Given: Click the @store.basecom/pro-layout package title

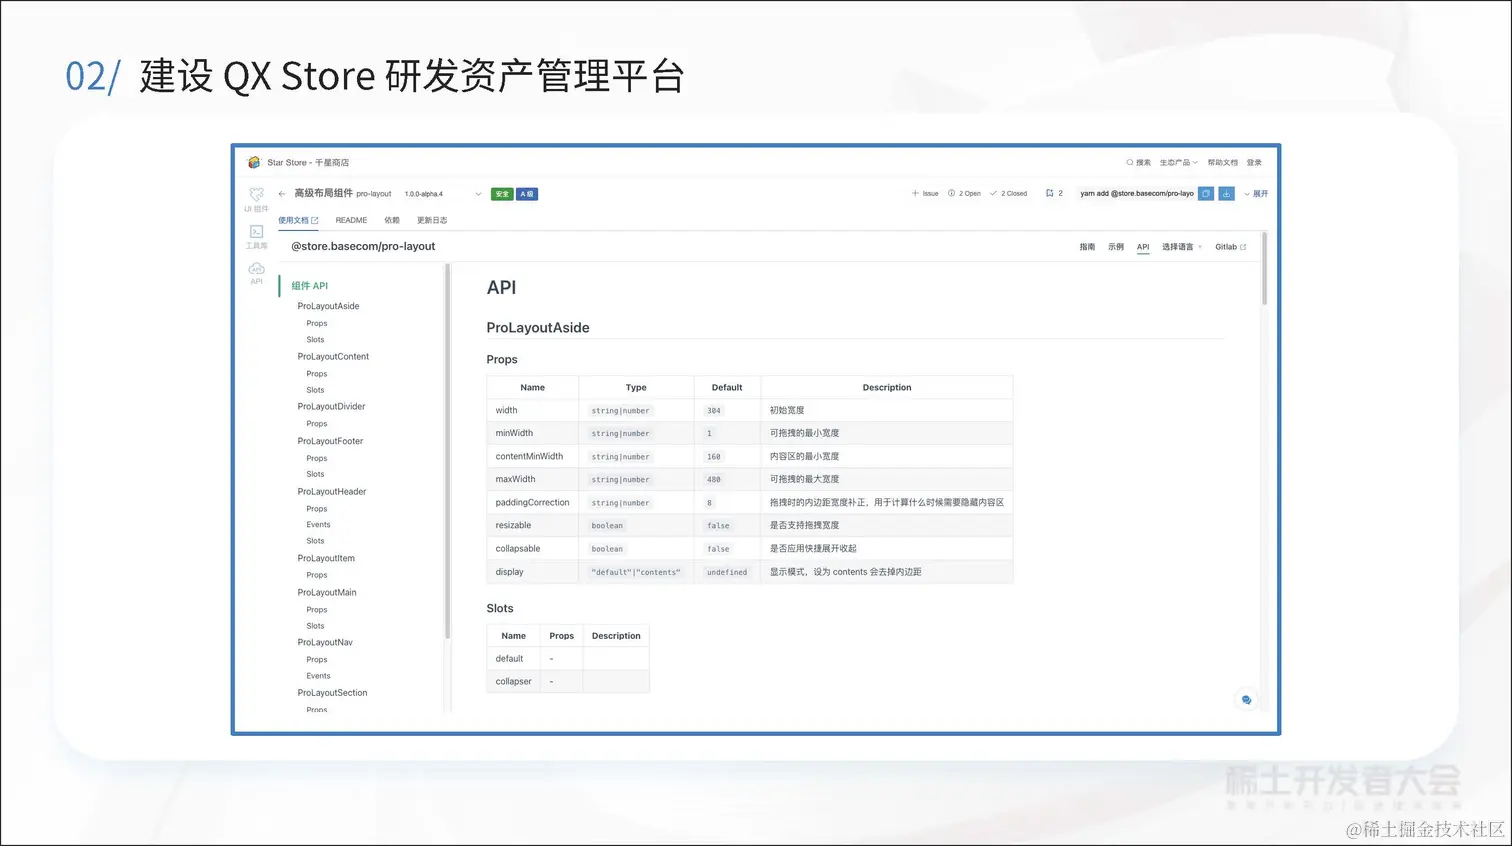Looking at the screenshot, I should point(363,246).
